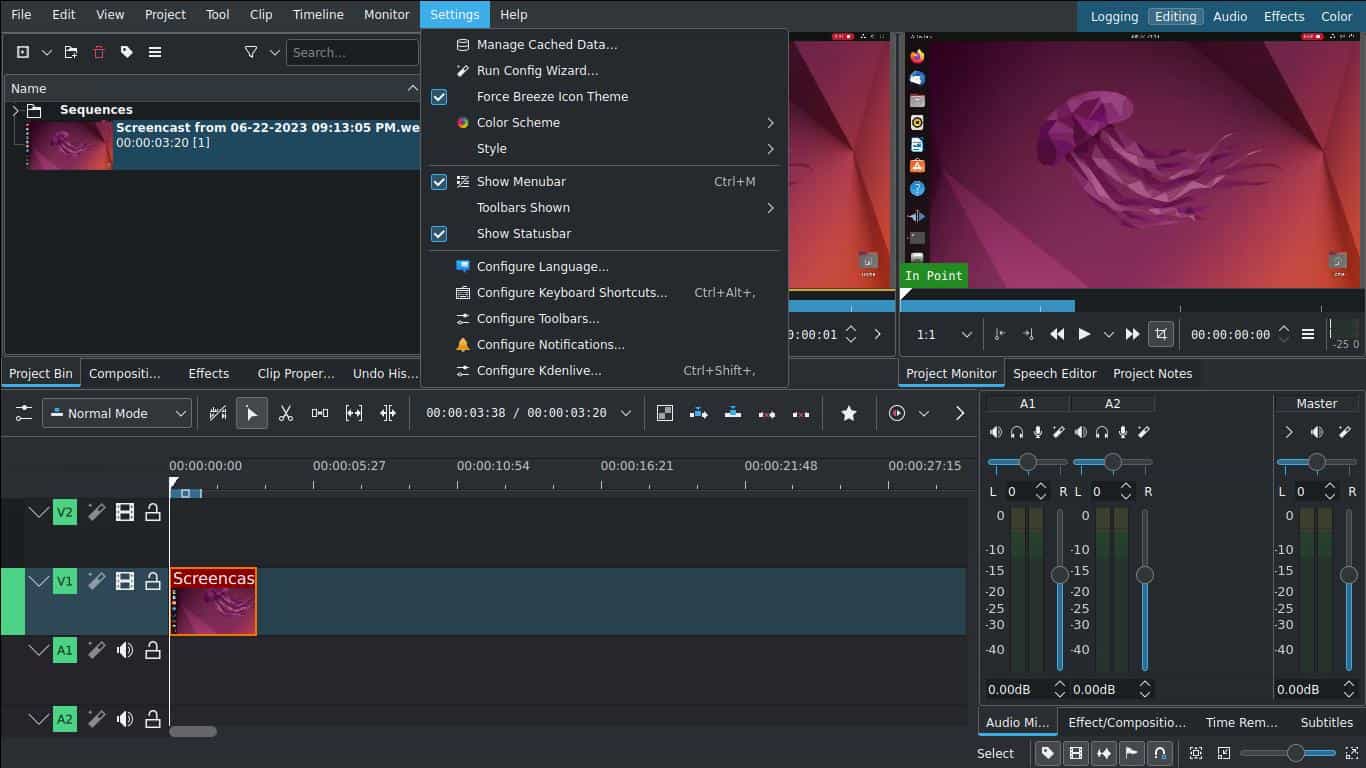Select the Spacer tool

(x=319, y=412)
